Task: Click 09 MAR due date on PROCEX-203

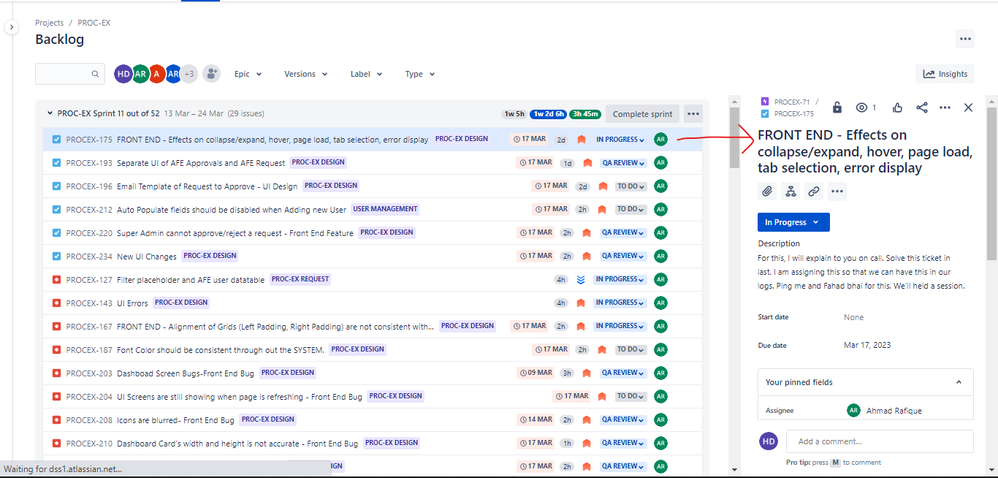Action: tap(535, 372)
